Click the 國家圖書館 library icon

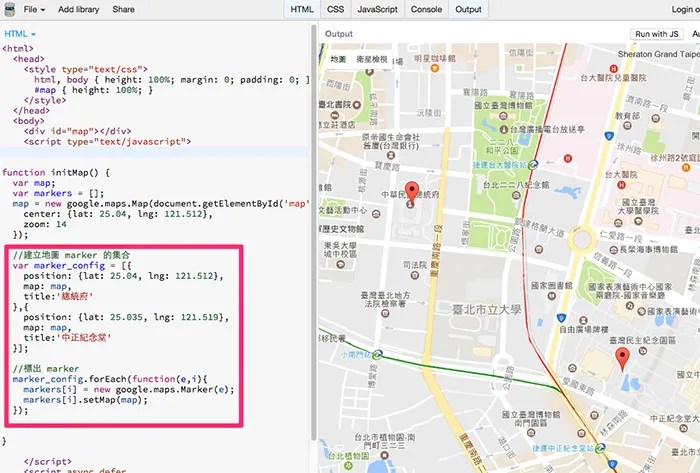[552, 295]
